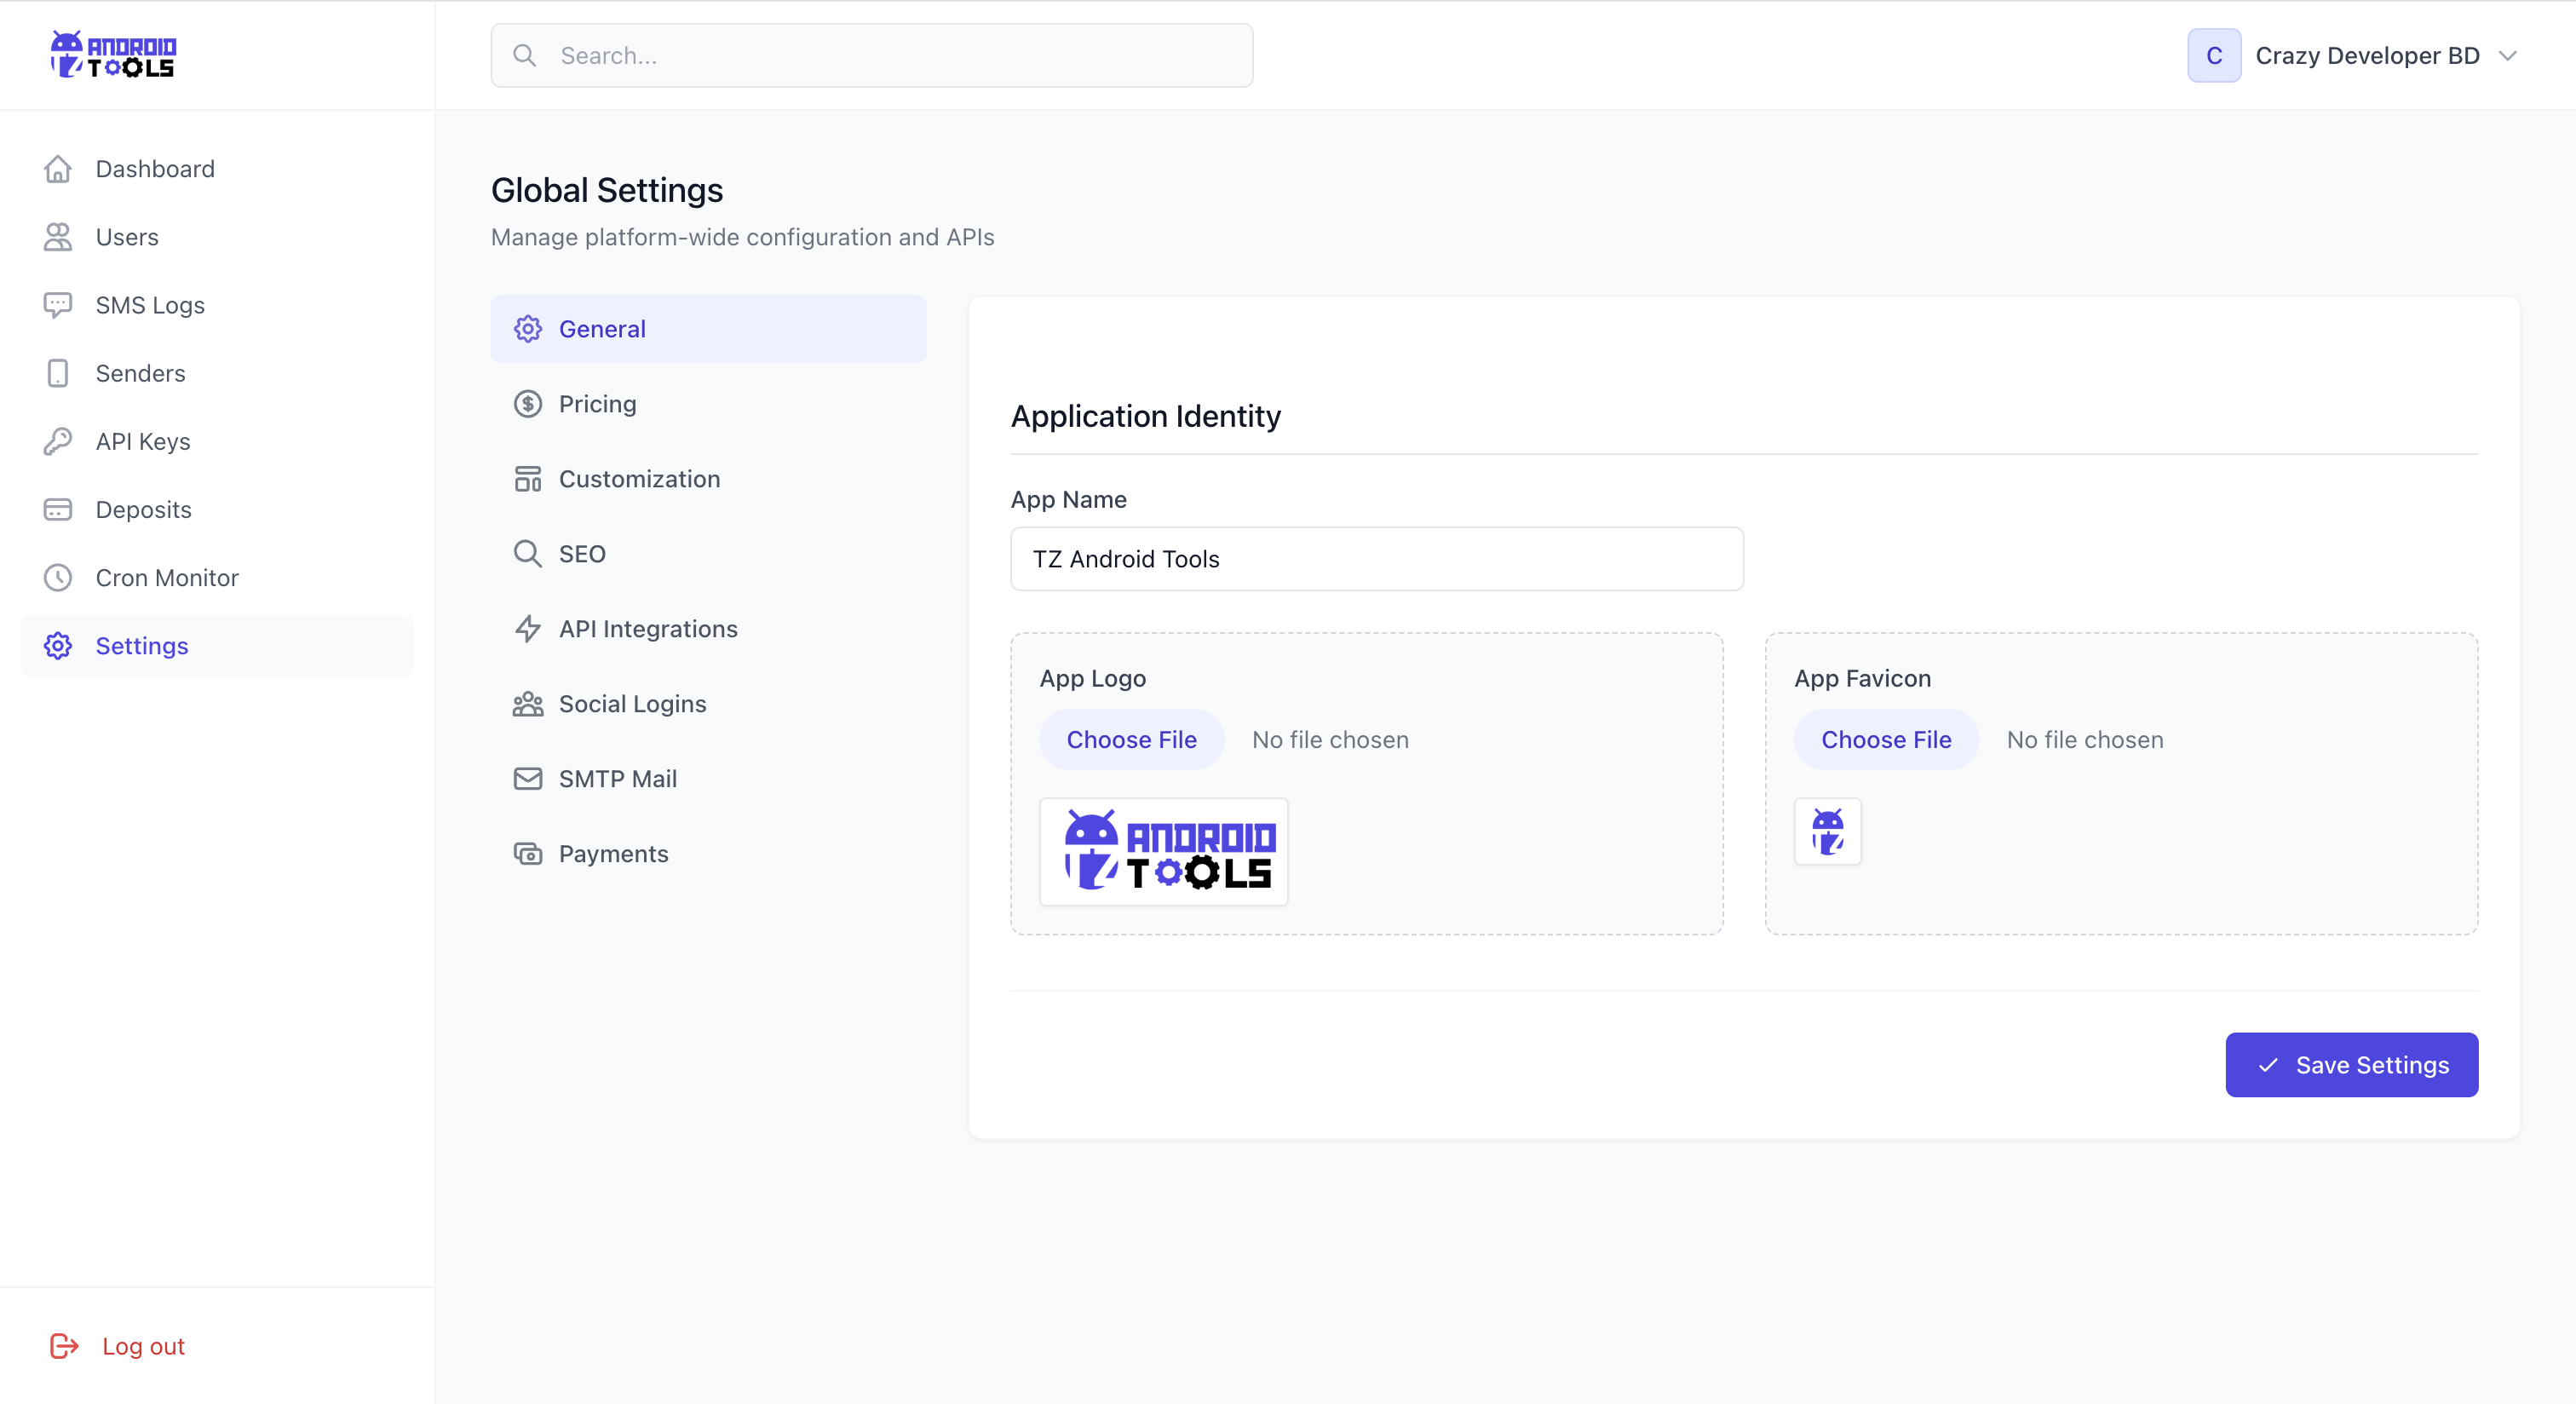This screenshot has width=2576, height=1404.
Task: Navigate to API Keys
Action: (217, 441)
